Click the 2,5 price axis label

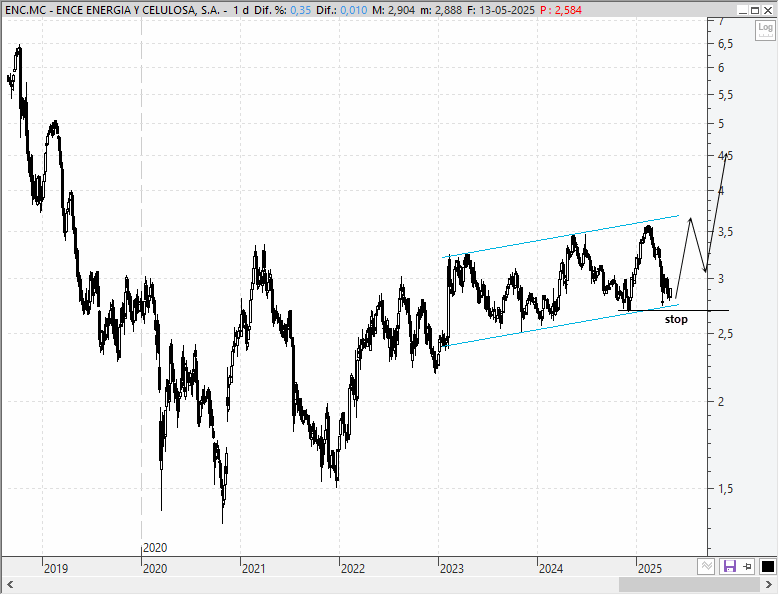725,334
